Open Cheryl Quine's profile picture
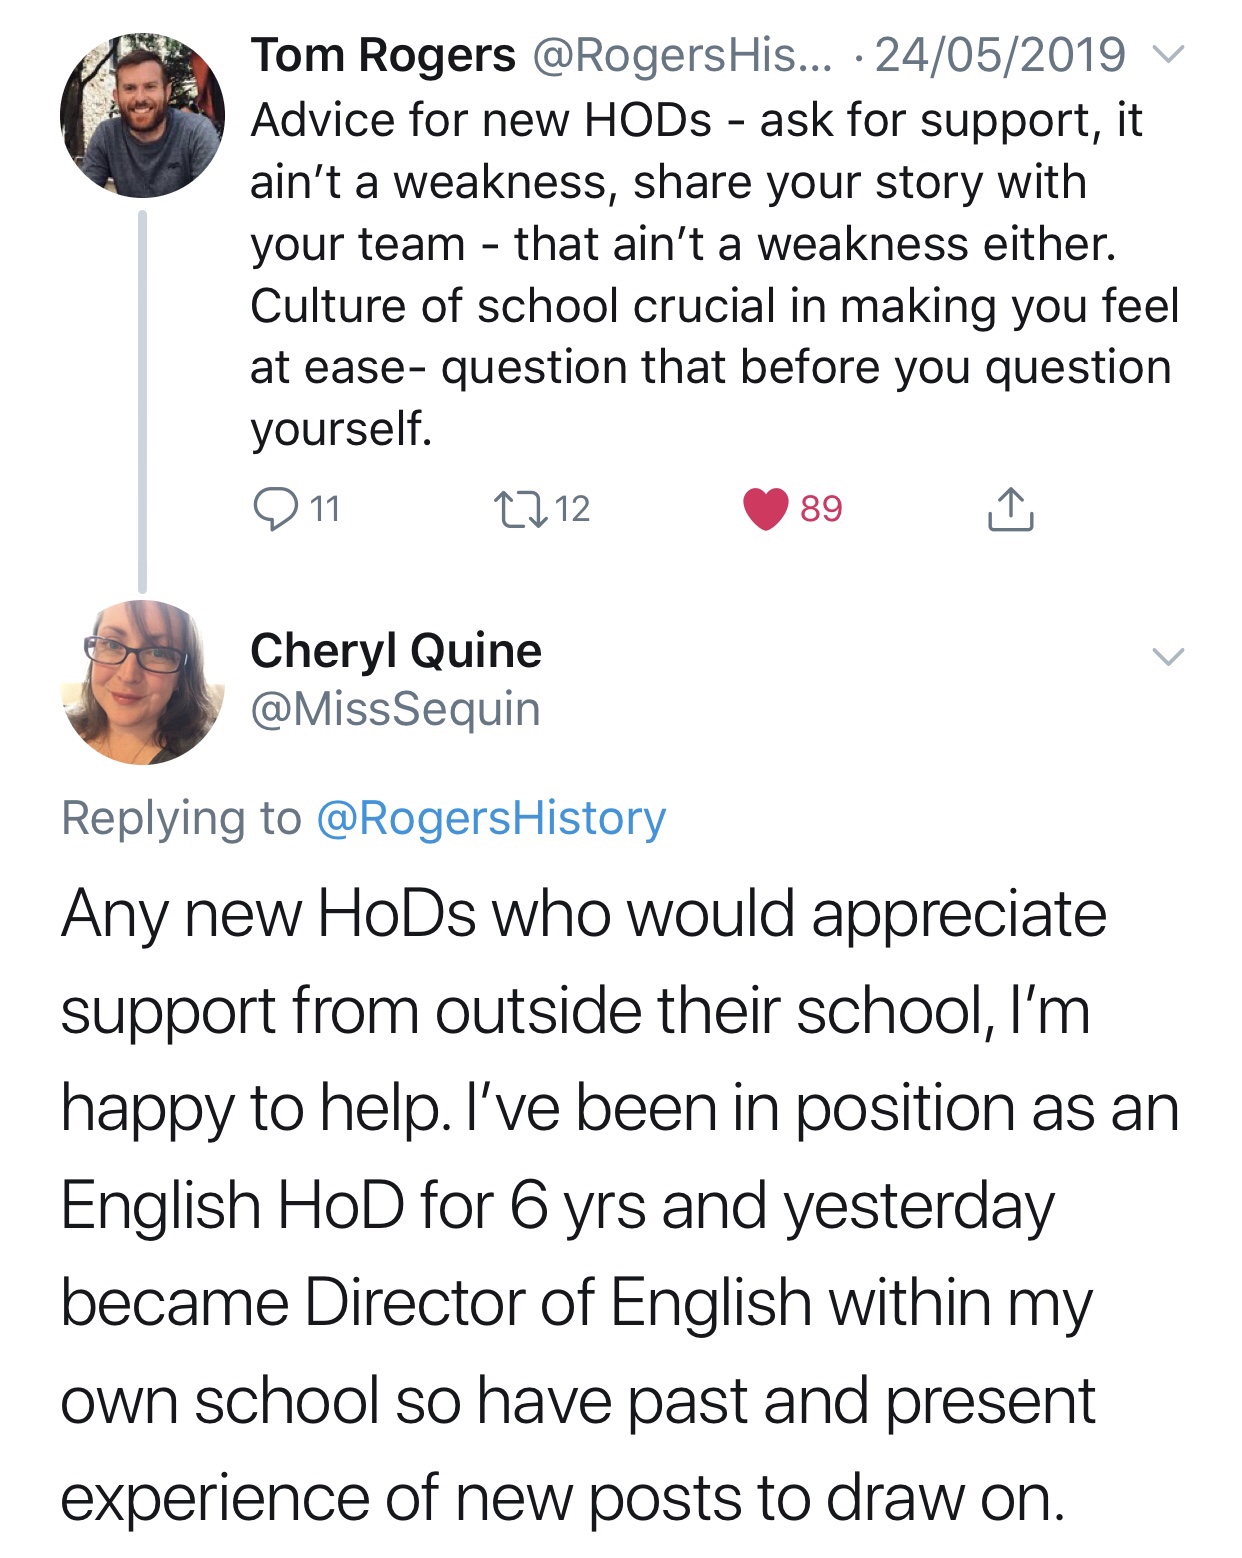The height and width of the screenshot is (1558, 1242). click(142, 682)
